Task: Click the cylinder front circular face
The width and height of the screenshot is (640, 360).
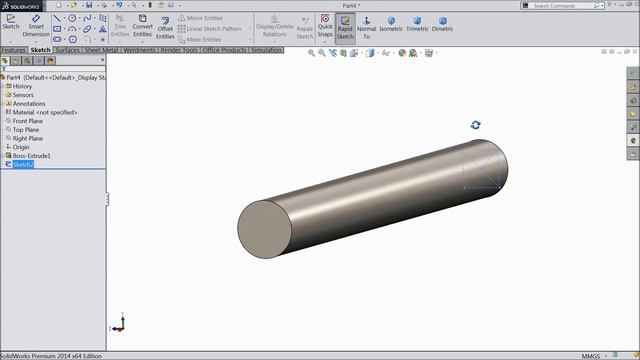Action: click(x=264, y=229)
